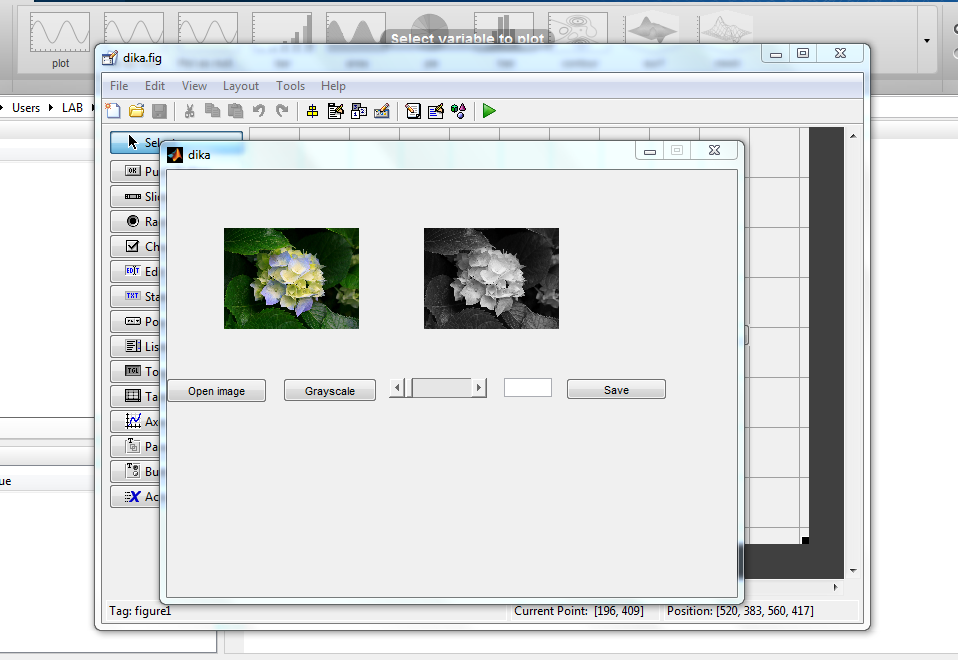Click the Copy icon in GUIDE toolbar

click(213, 111)
